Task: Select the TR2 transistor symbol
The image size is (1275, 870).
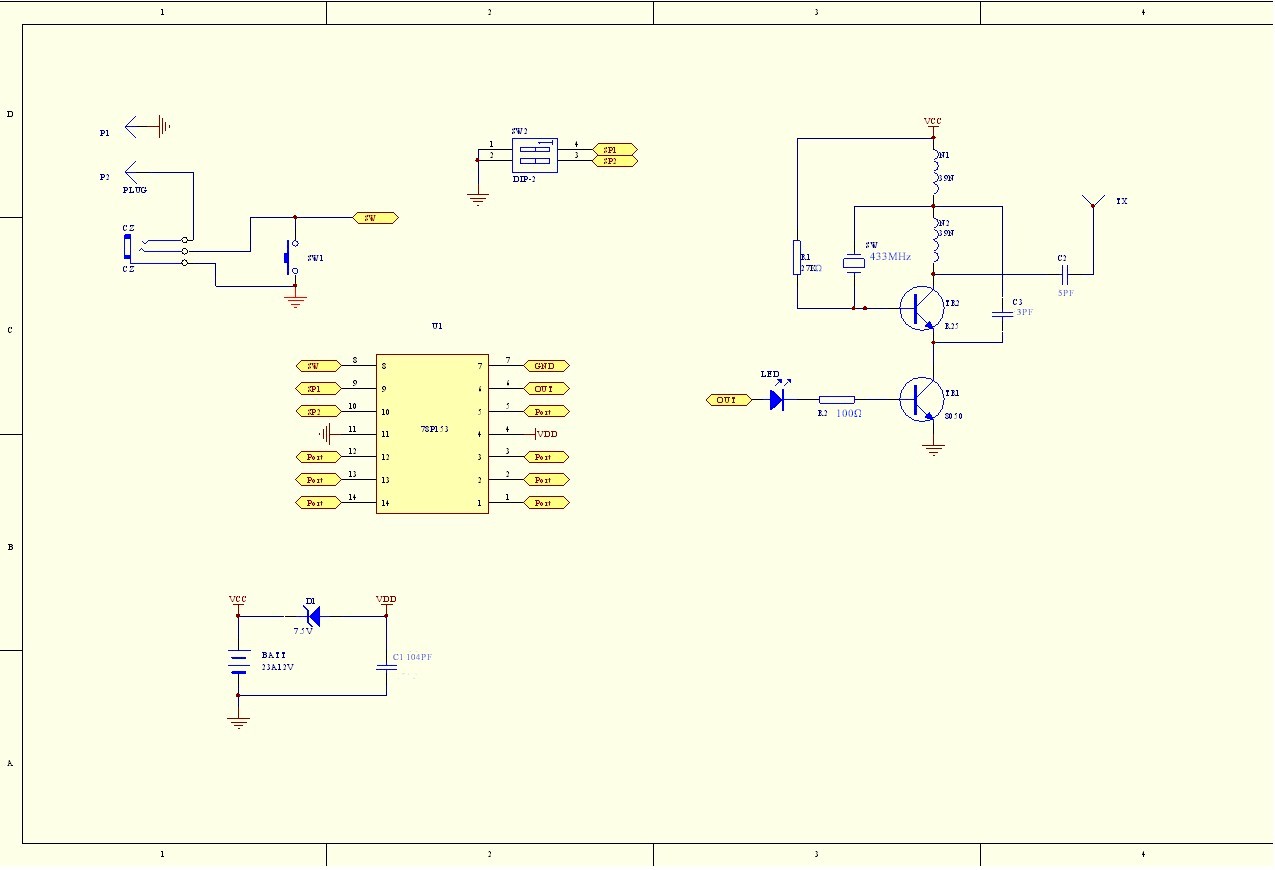Action: [920, 308]
